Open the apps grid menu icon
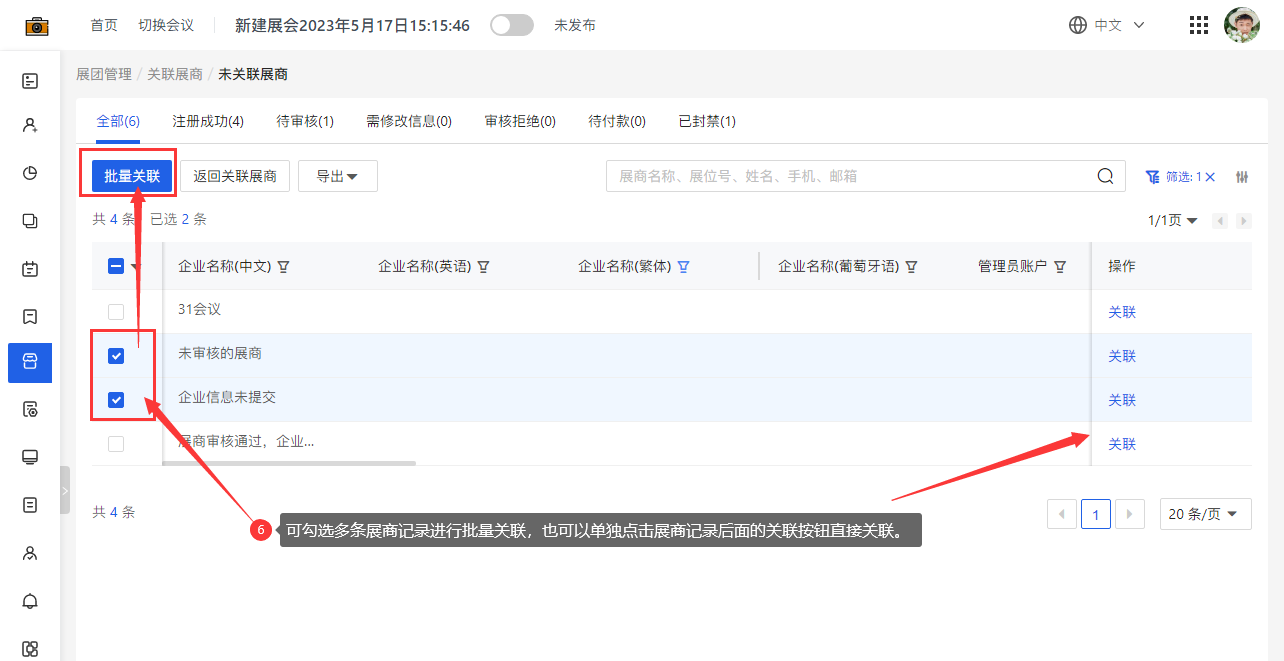Viewport: 1284px width, 661px height. pyautogui.click(x=1199, y=26)
